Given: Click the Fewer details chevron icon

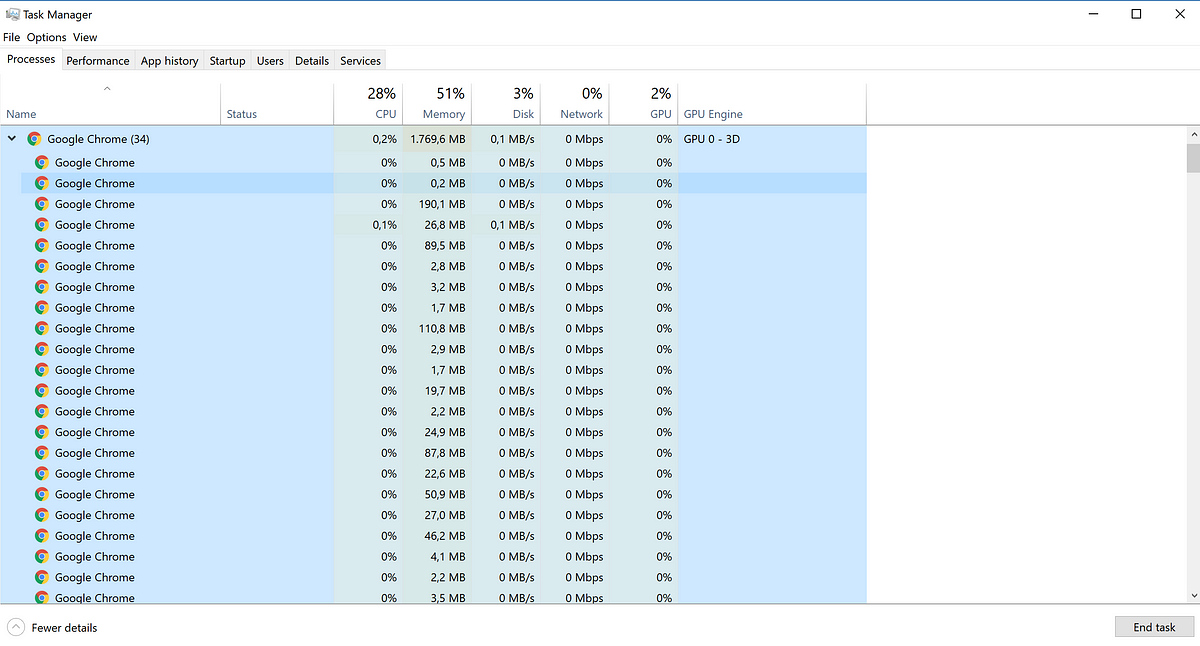Looking at the screenshot, I should click(16, 627).
